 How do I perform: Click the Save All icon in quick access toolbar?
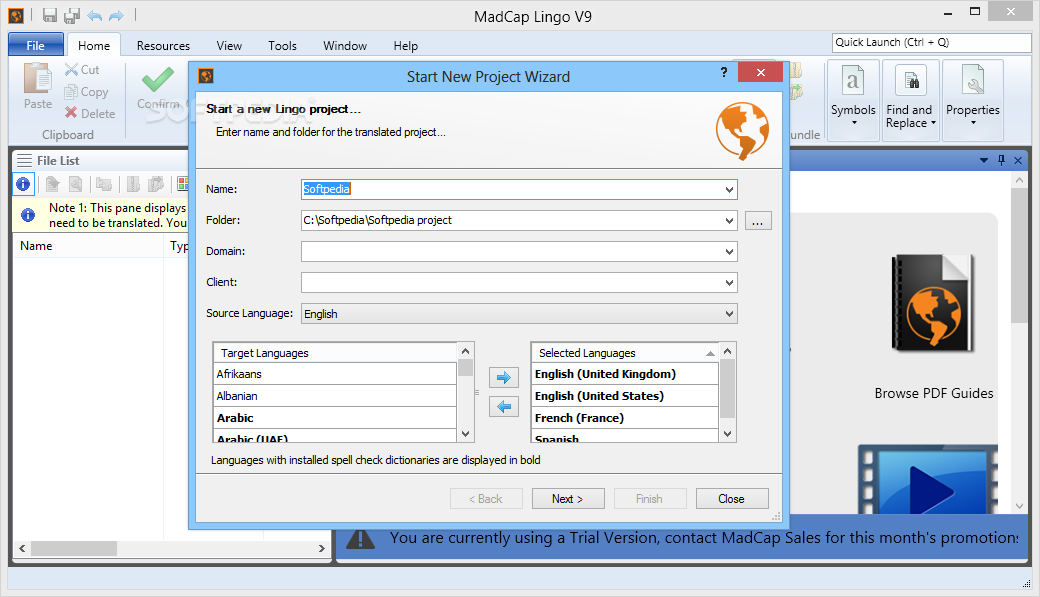(72, 15)
